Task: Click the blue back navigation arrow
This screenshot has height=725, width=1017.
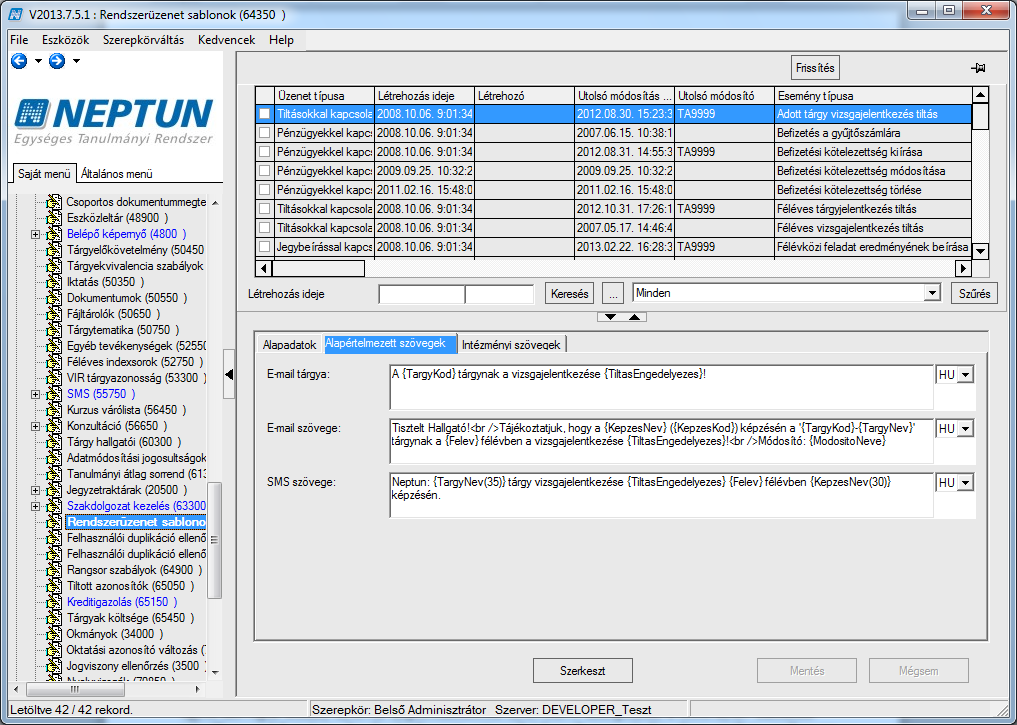Action: coord(19,61)
